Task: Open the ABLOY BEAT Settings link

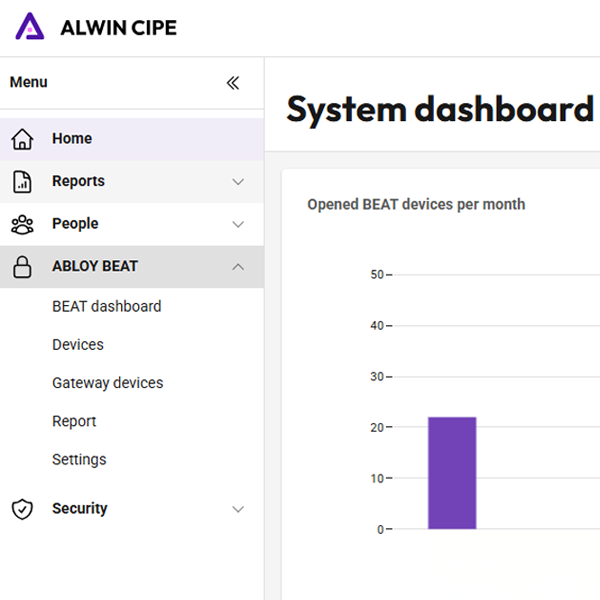Action: tap(79, 460)
